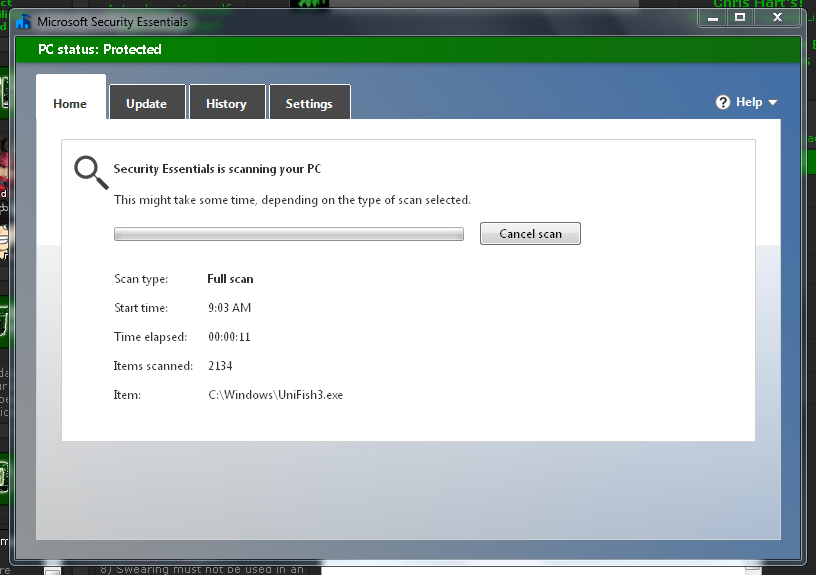Viewport: 816px width, 575px height.
Task: Click the time elapsed value '00:00:11'
Action: pos(230,337)
